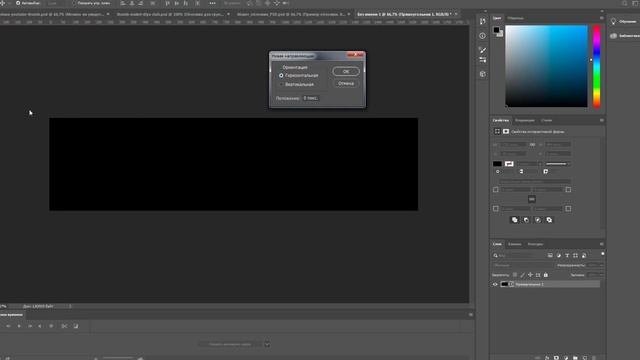Filter layers by pixel layers icon
The height and width of the screenshot is (360, 640).
[x=550, y=256]
